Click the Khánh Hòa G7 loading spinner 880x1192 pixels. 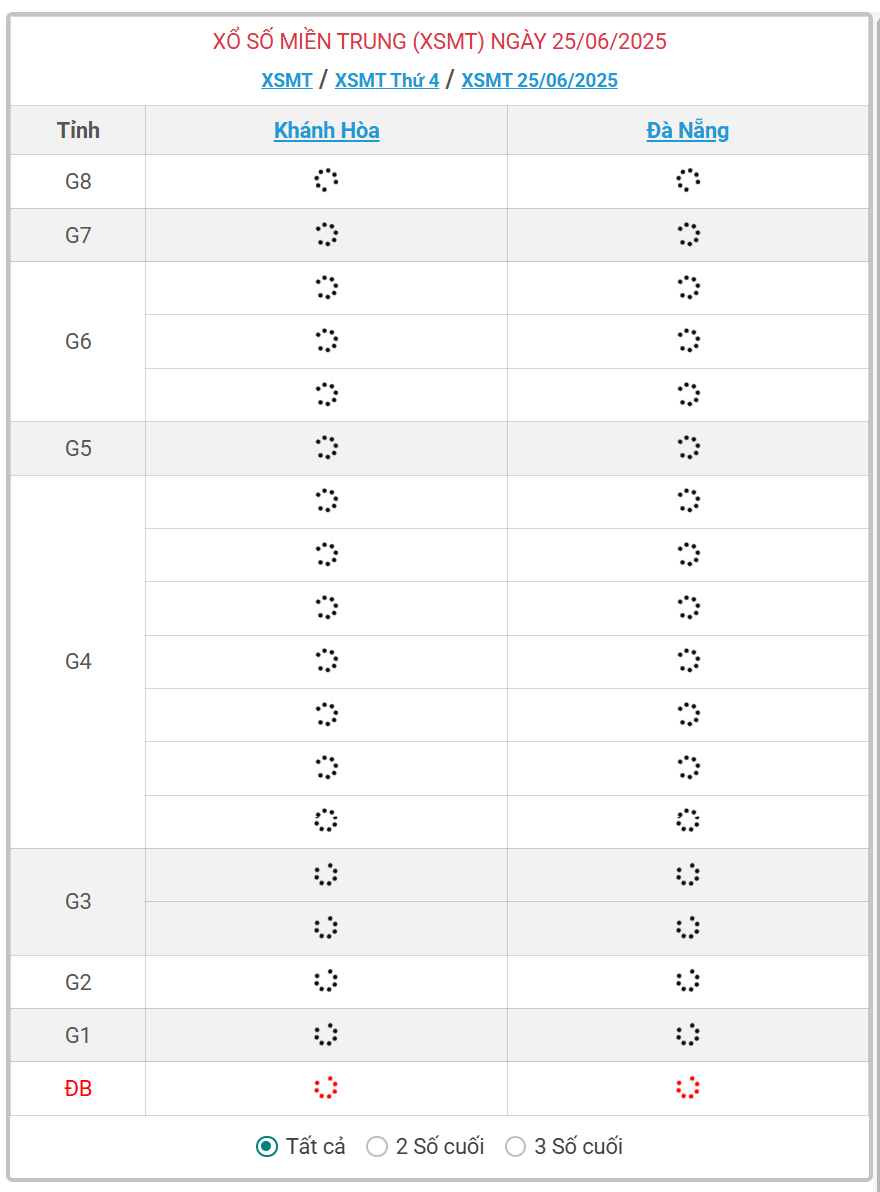coord(326,235)
